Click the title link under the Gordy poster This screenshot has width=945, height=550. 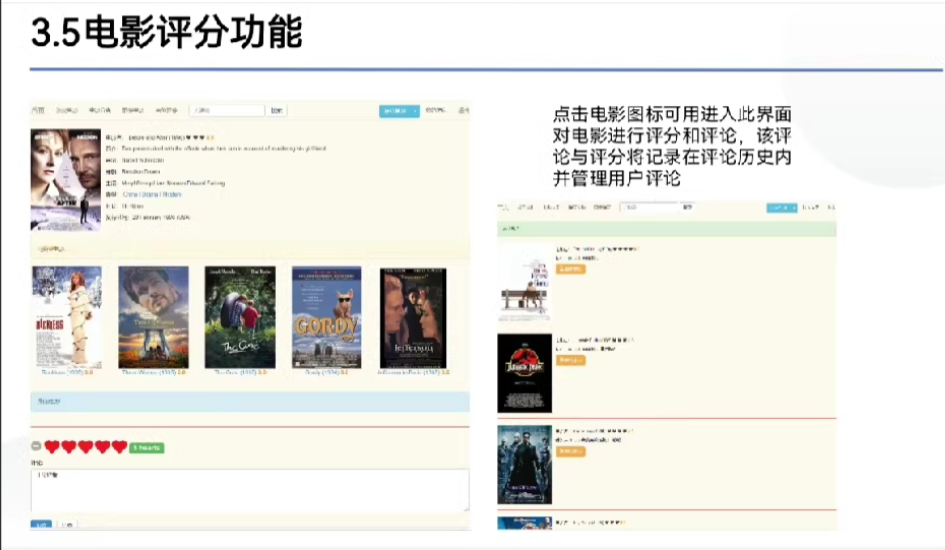click(327, 373)
